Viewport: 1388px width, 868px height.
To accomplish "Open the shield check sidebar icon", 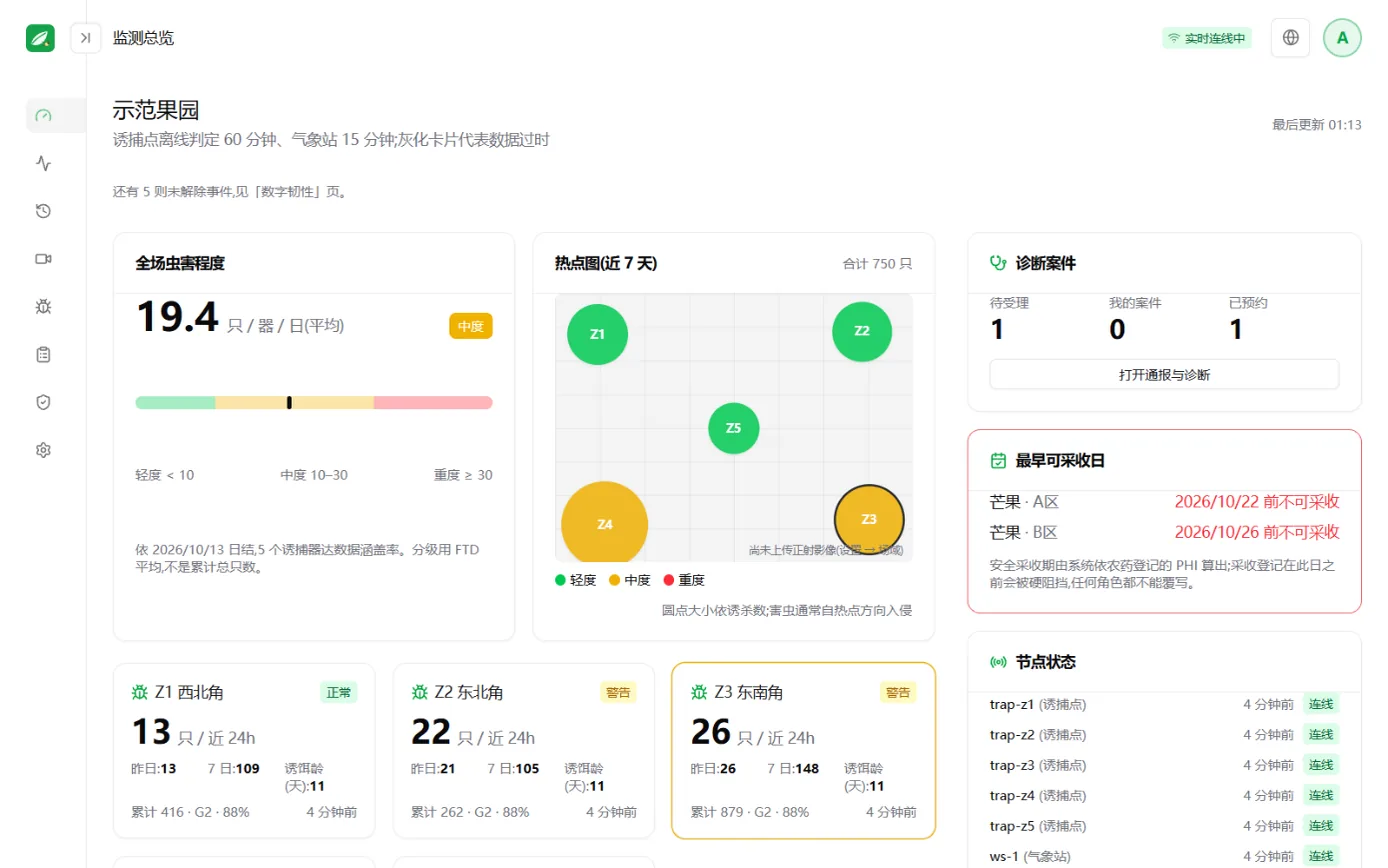I will point(43,402).
